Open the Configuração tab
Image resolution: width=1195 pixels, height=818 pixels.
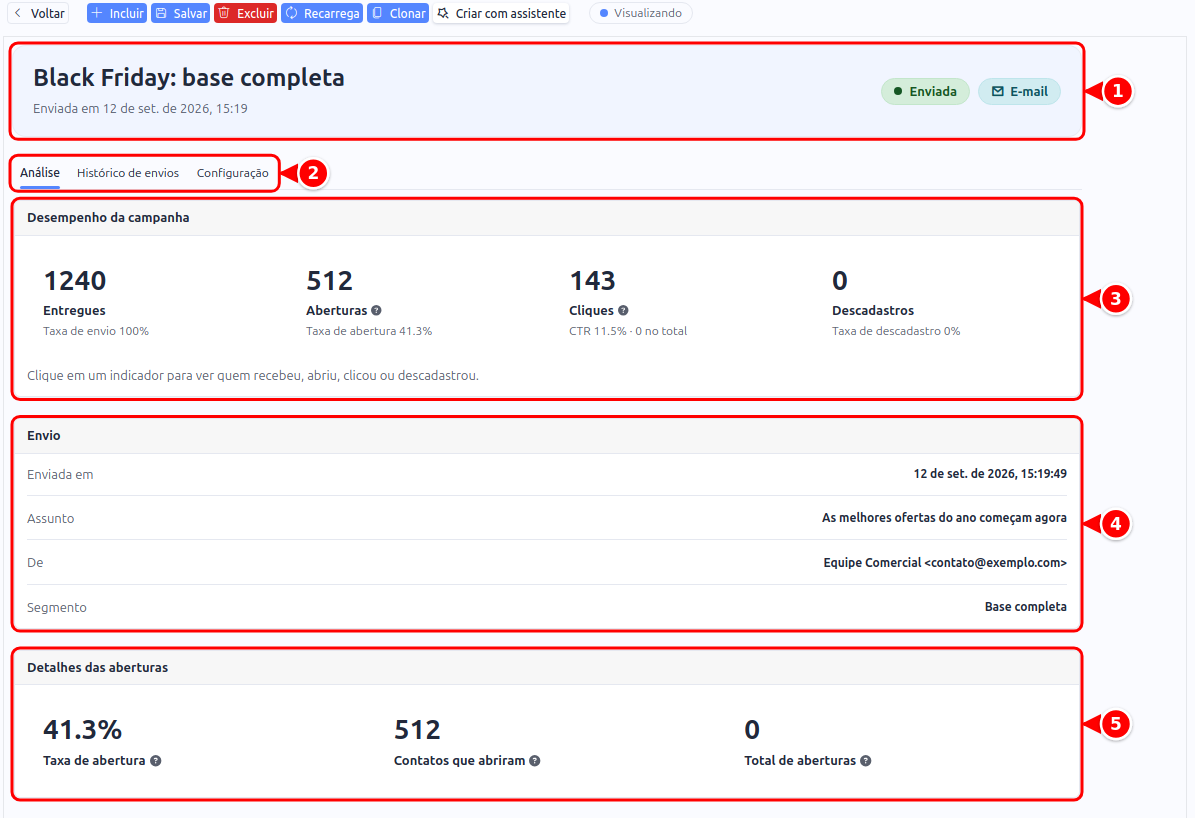[232, 173]
